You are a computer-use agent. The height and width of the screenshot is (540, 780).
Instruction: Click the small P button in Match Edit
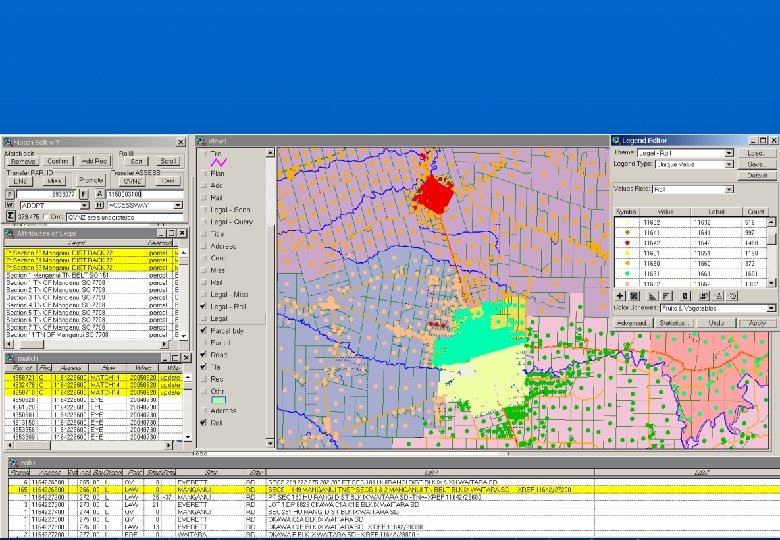[x=10, y=194]
